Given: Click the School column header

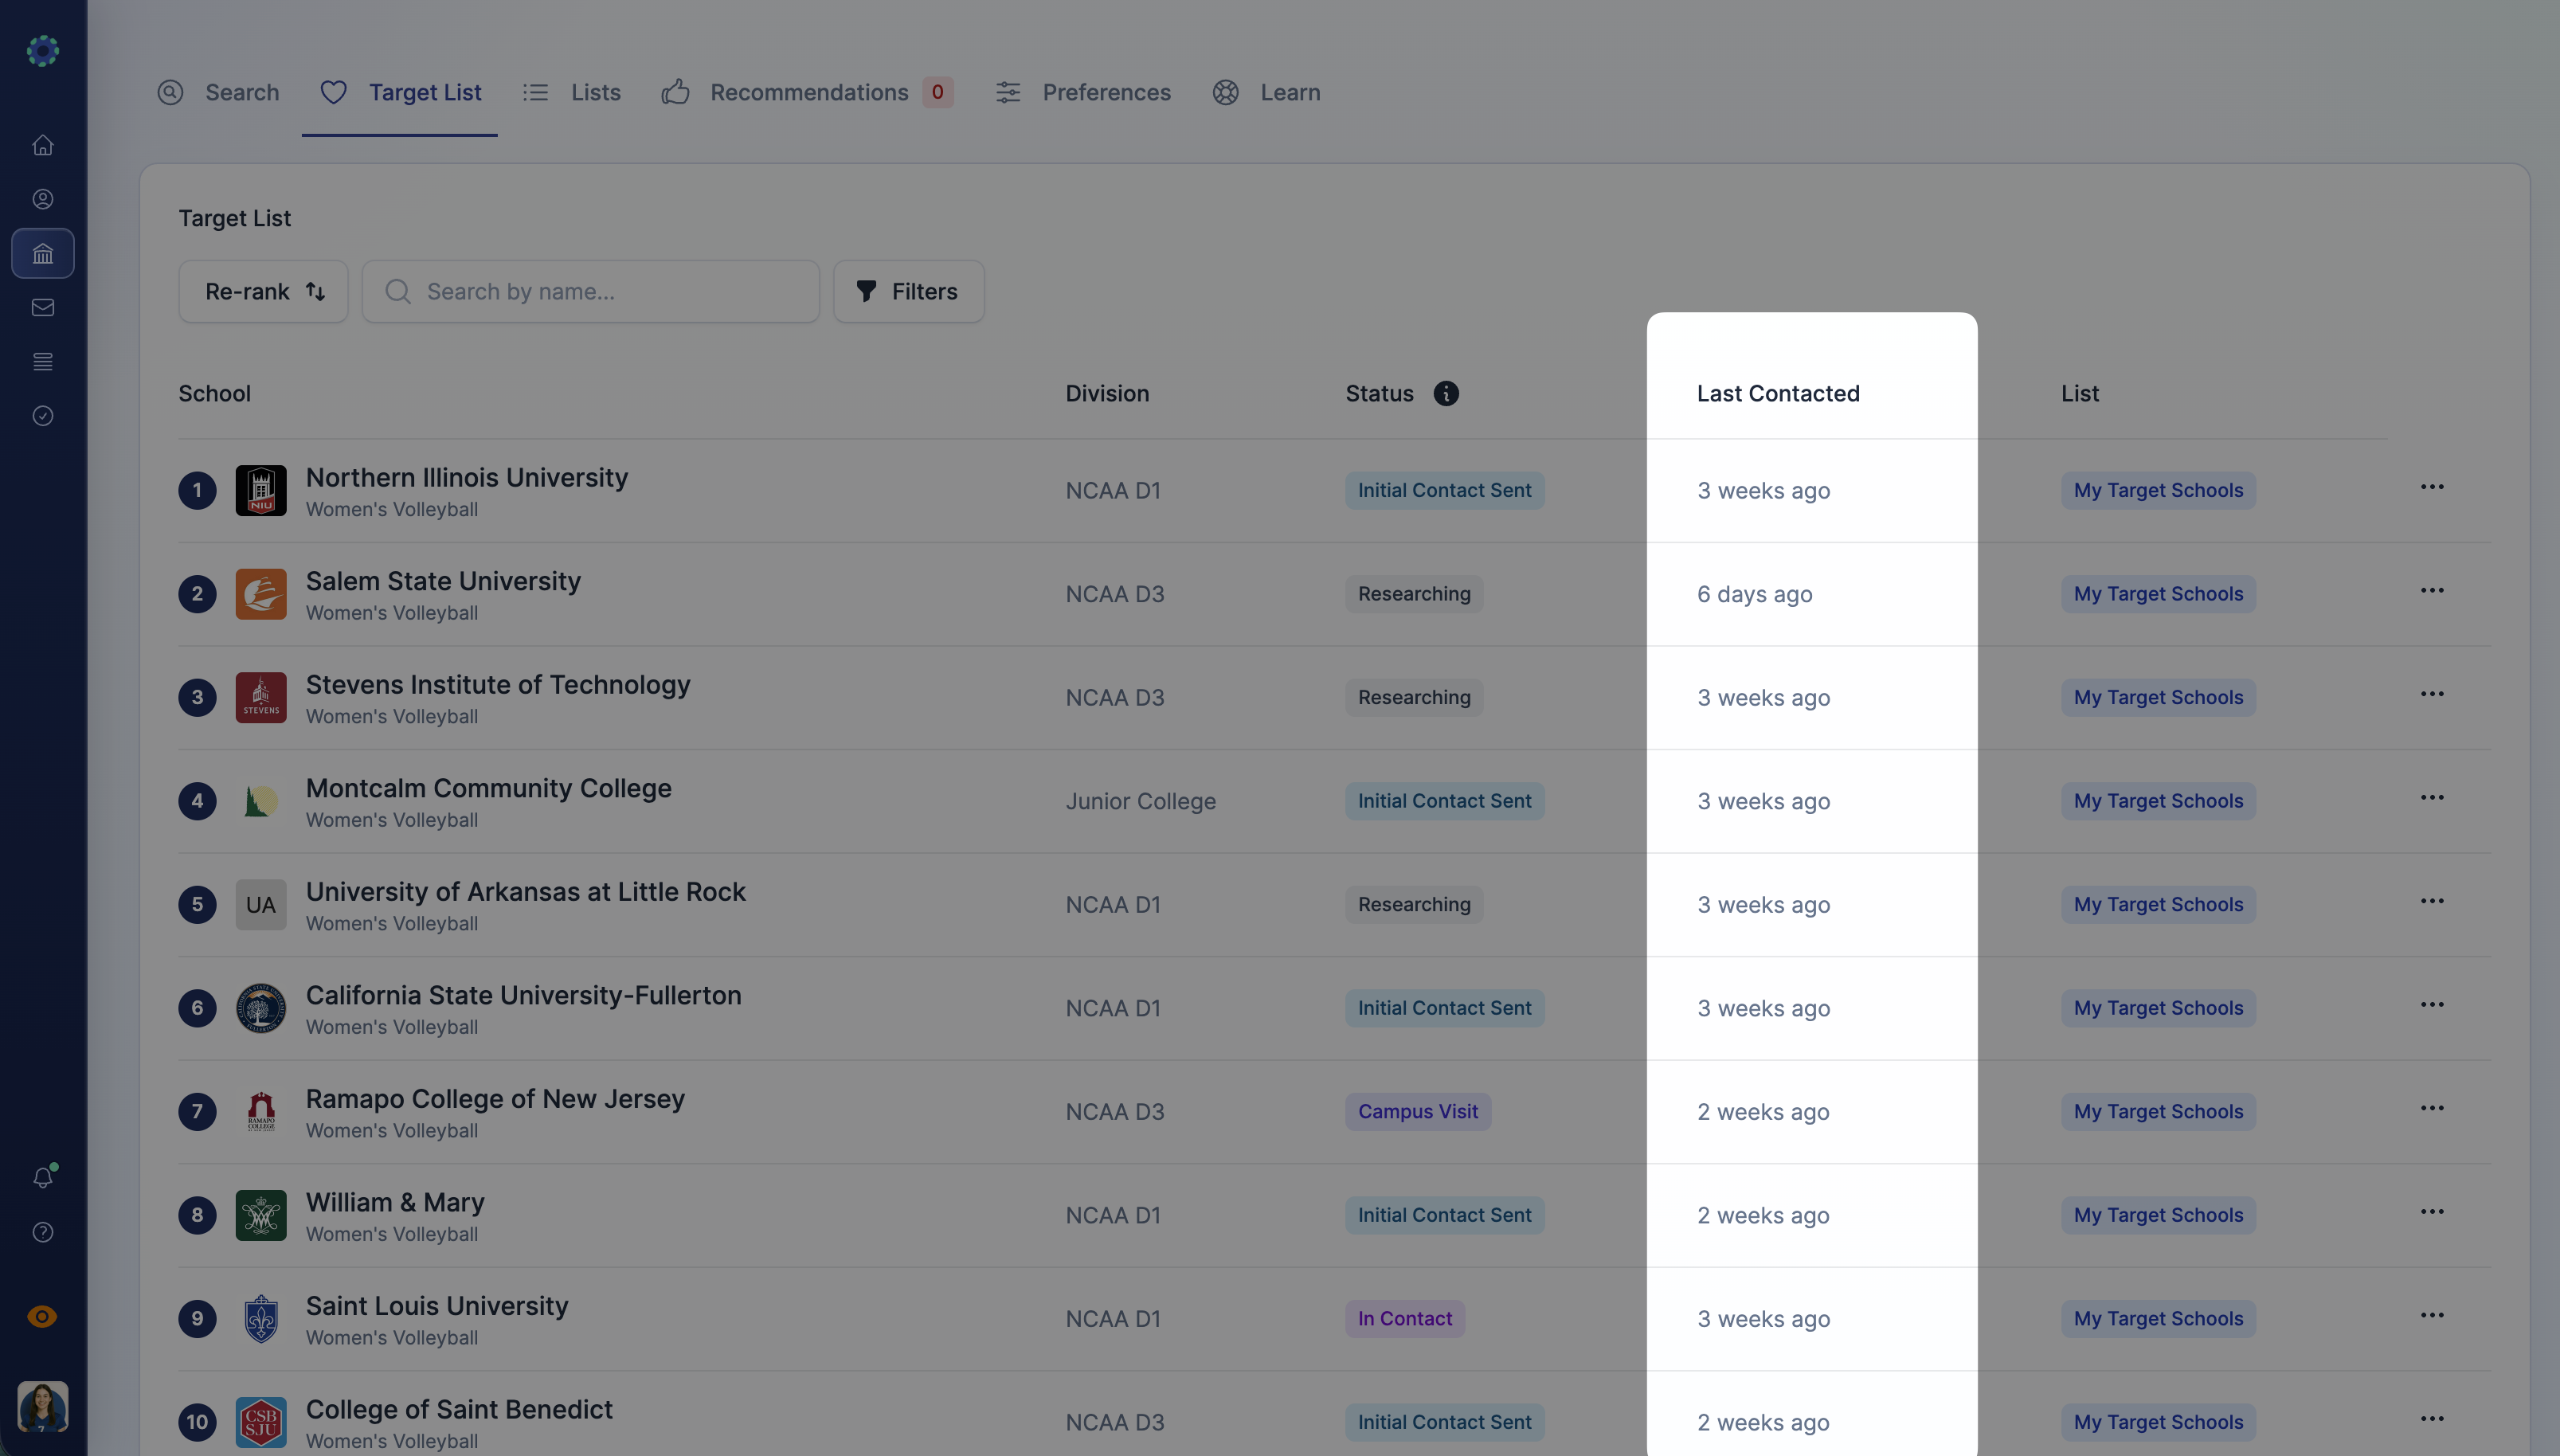Looking at the screenshot, I should [215, 393].
